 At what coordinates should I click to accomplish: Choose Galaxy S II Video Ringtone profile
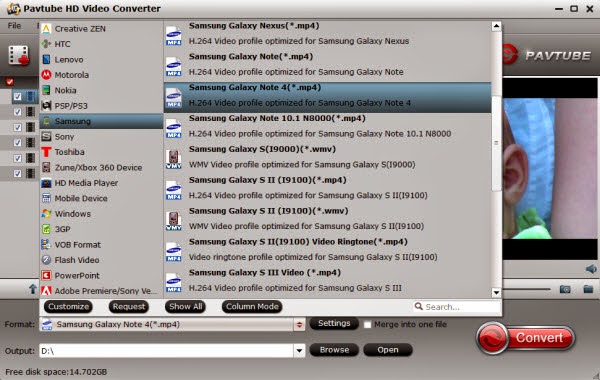[x=328, y=252]
